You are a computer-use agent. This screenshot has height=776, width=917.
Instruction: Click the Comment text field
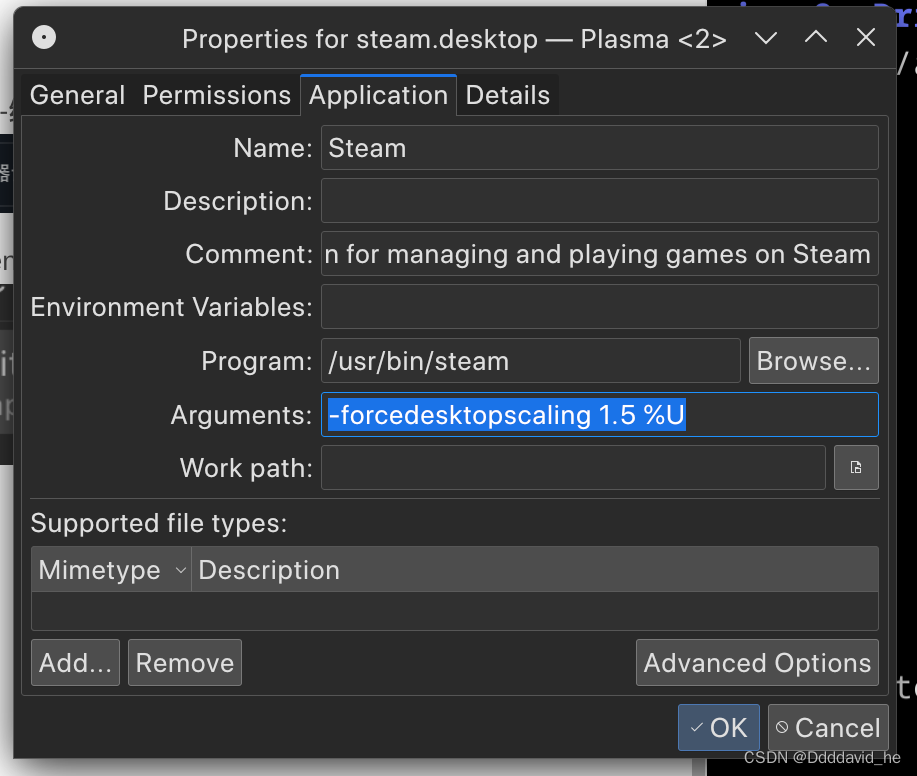599,254
